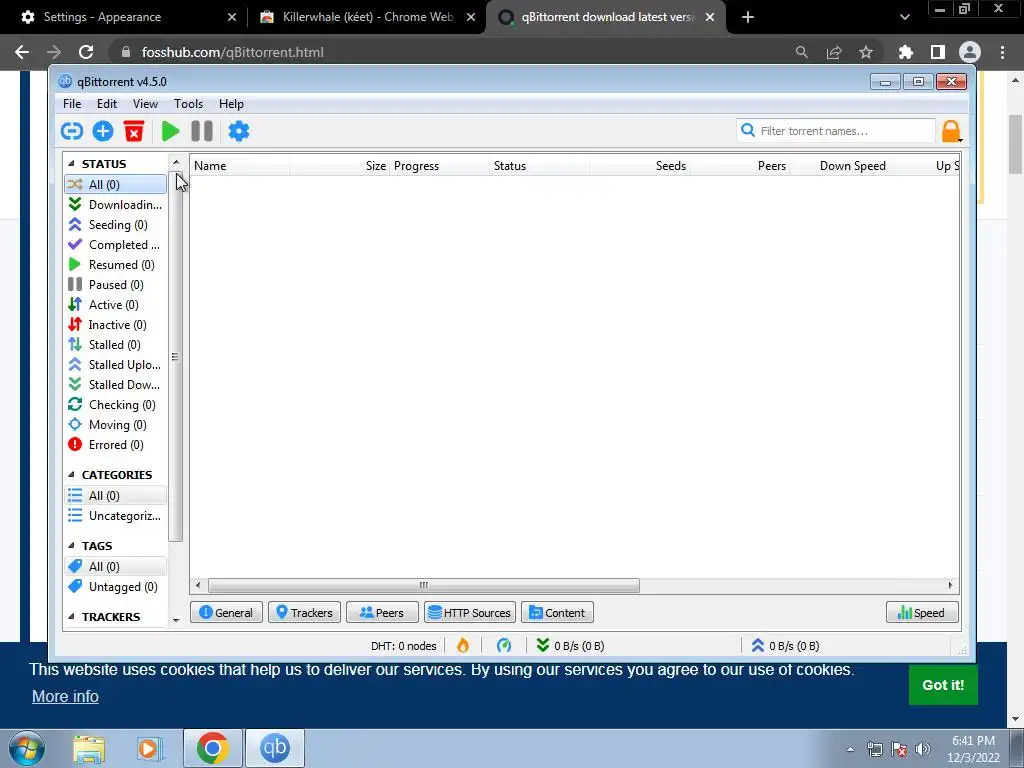Click the orange lock UI icon
The width and height of the screenshot is (1024, 768).
[951, 131]
